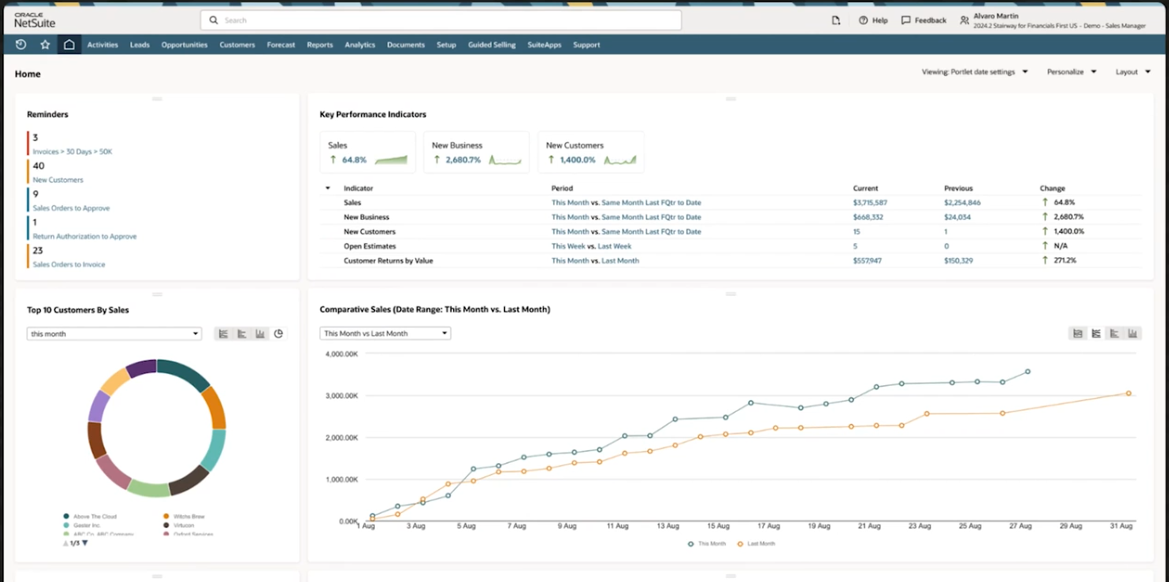Open the 'this month' customers dropdown

tap(114, 334)
